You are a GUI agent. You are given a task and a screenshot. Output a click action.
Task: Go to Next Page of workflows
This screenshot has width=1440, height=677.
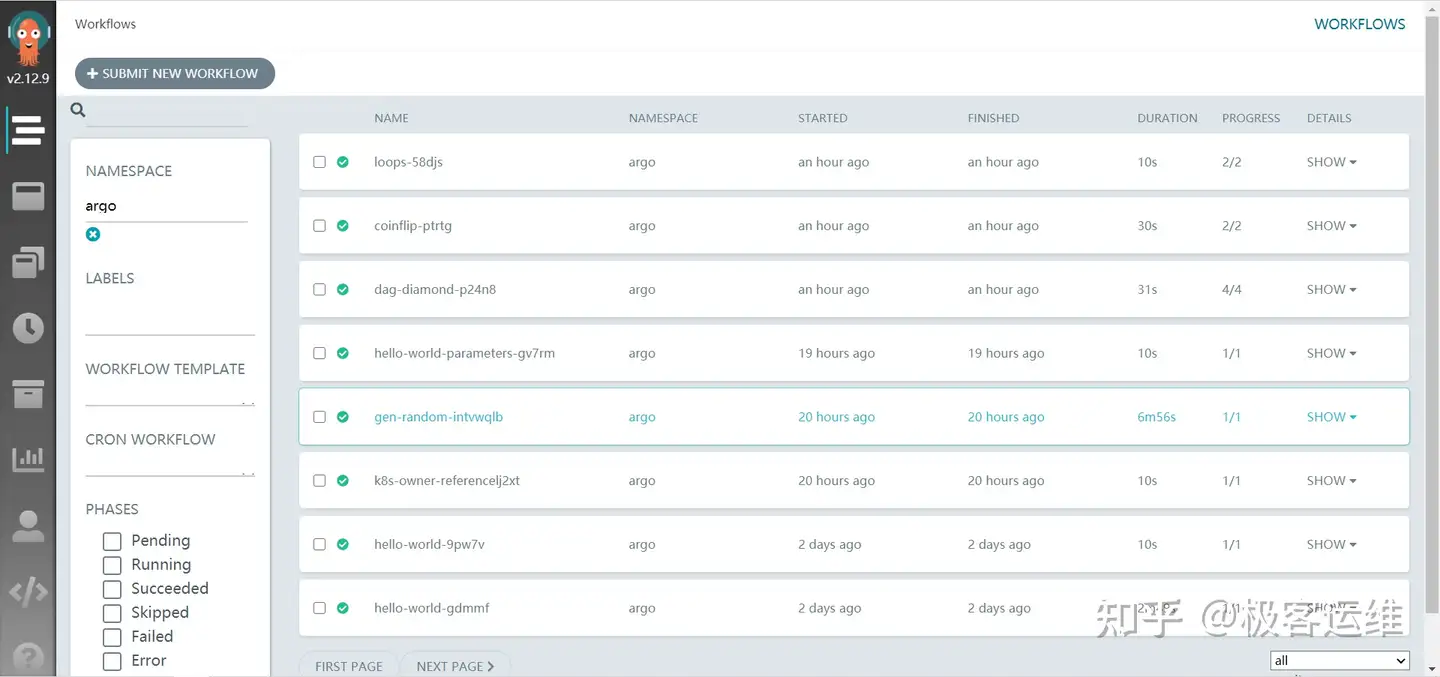455,666
